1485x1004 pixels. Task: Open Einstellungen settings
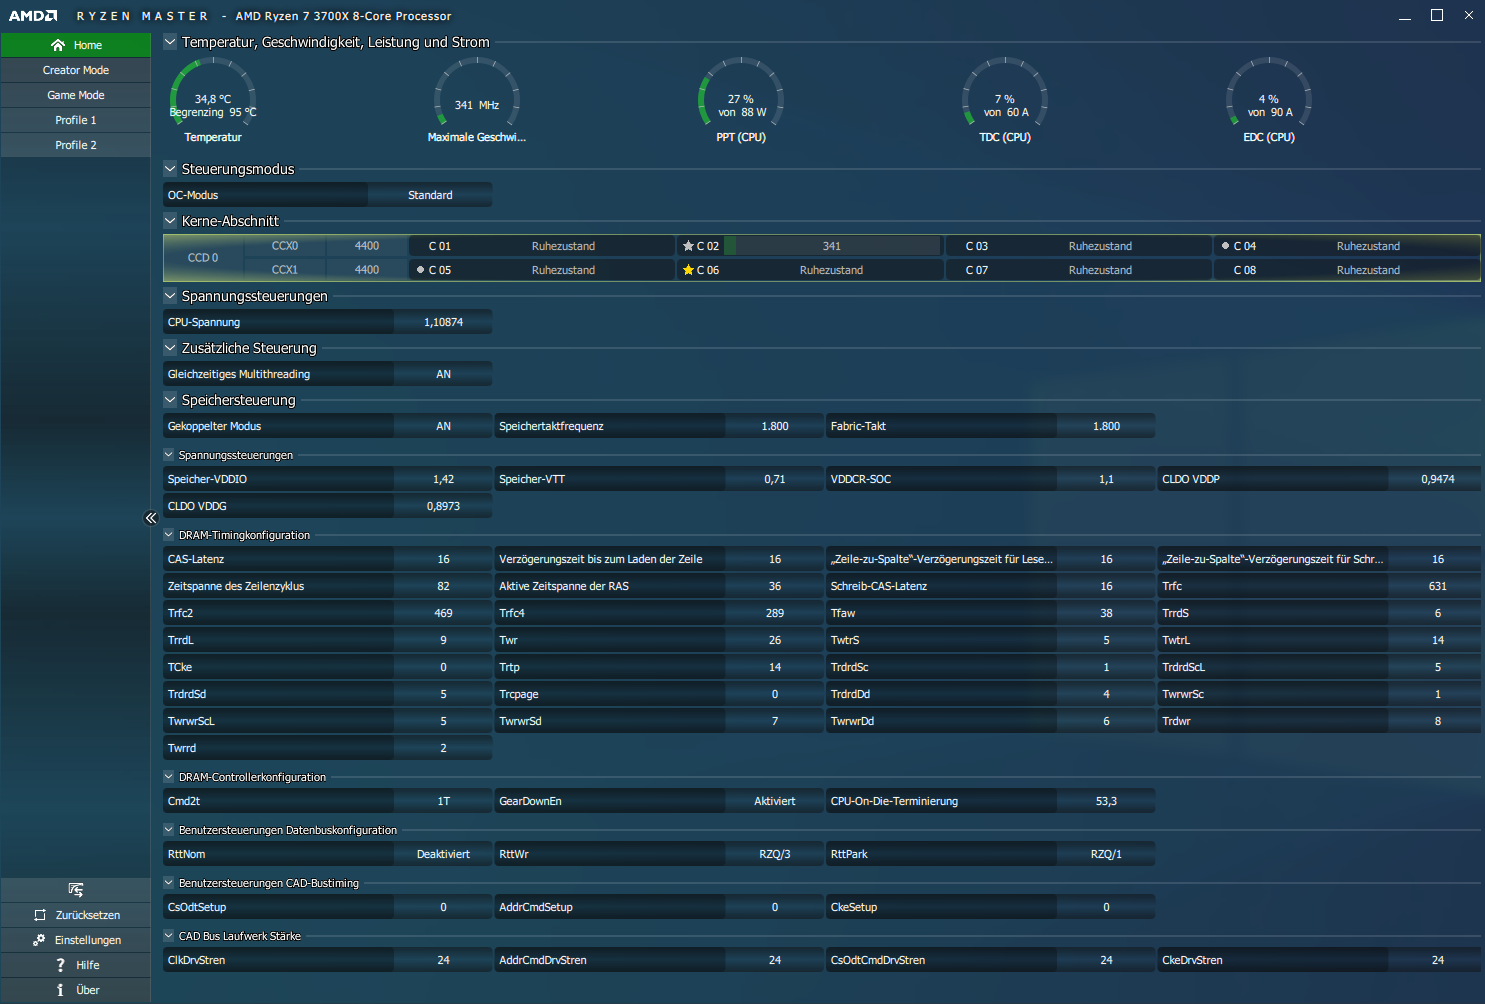[x=76, y=940]
